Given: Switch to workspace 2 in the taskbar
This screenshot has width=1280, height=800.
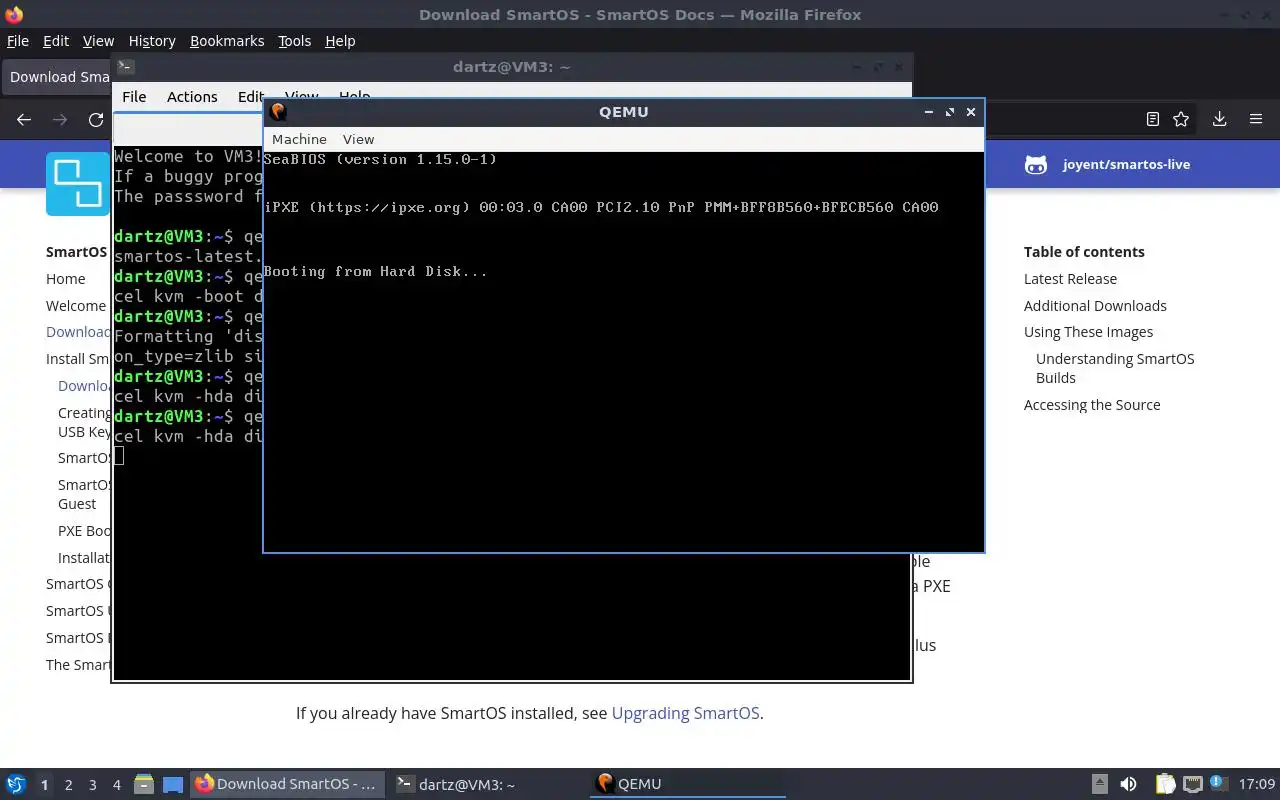Looking at the screenshot, I should 68,785.
